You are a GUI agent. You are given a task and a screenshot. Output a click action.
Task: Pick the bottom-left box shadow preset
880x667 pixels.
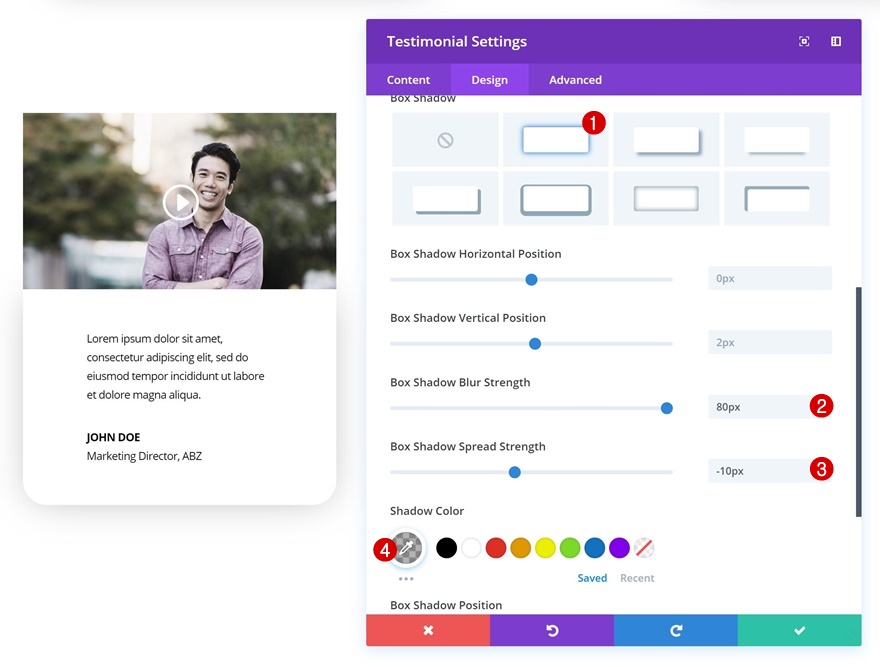point(445,198)
